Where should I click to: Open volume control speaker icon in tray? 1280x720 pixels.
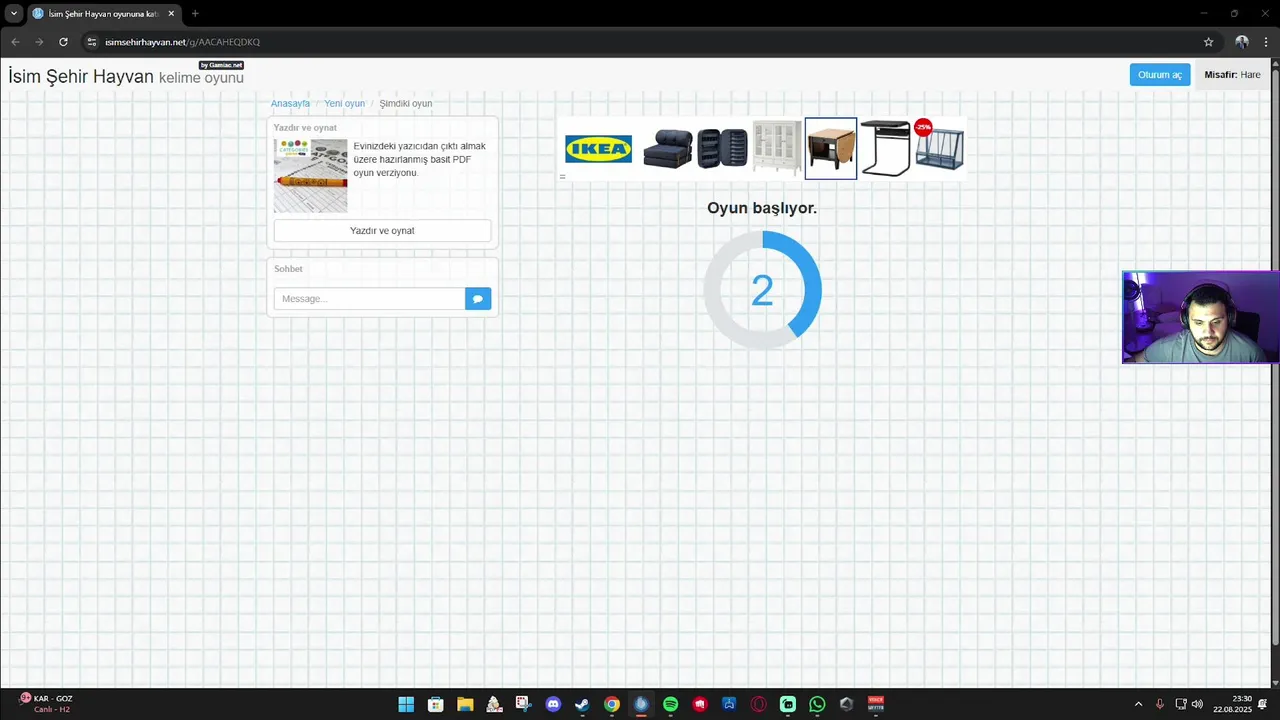click(x=1197, y=704)
